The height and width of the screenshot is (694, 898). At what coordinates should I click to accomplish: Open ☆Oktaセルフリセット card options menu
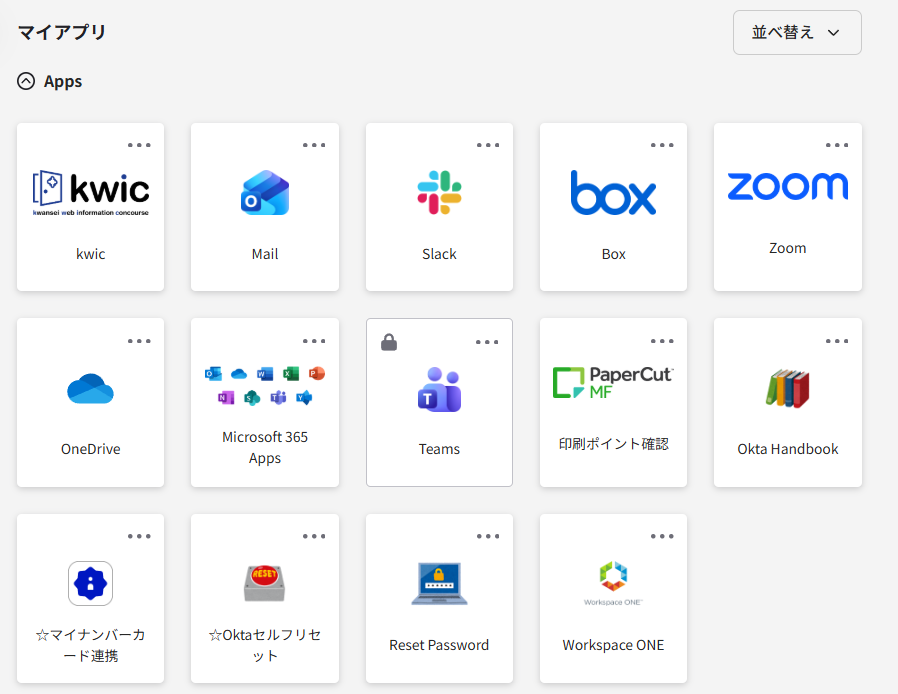314,536
